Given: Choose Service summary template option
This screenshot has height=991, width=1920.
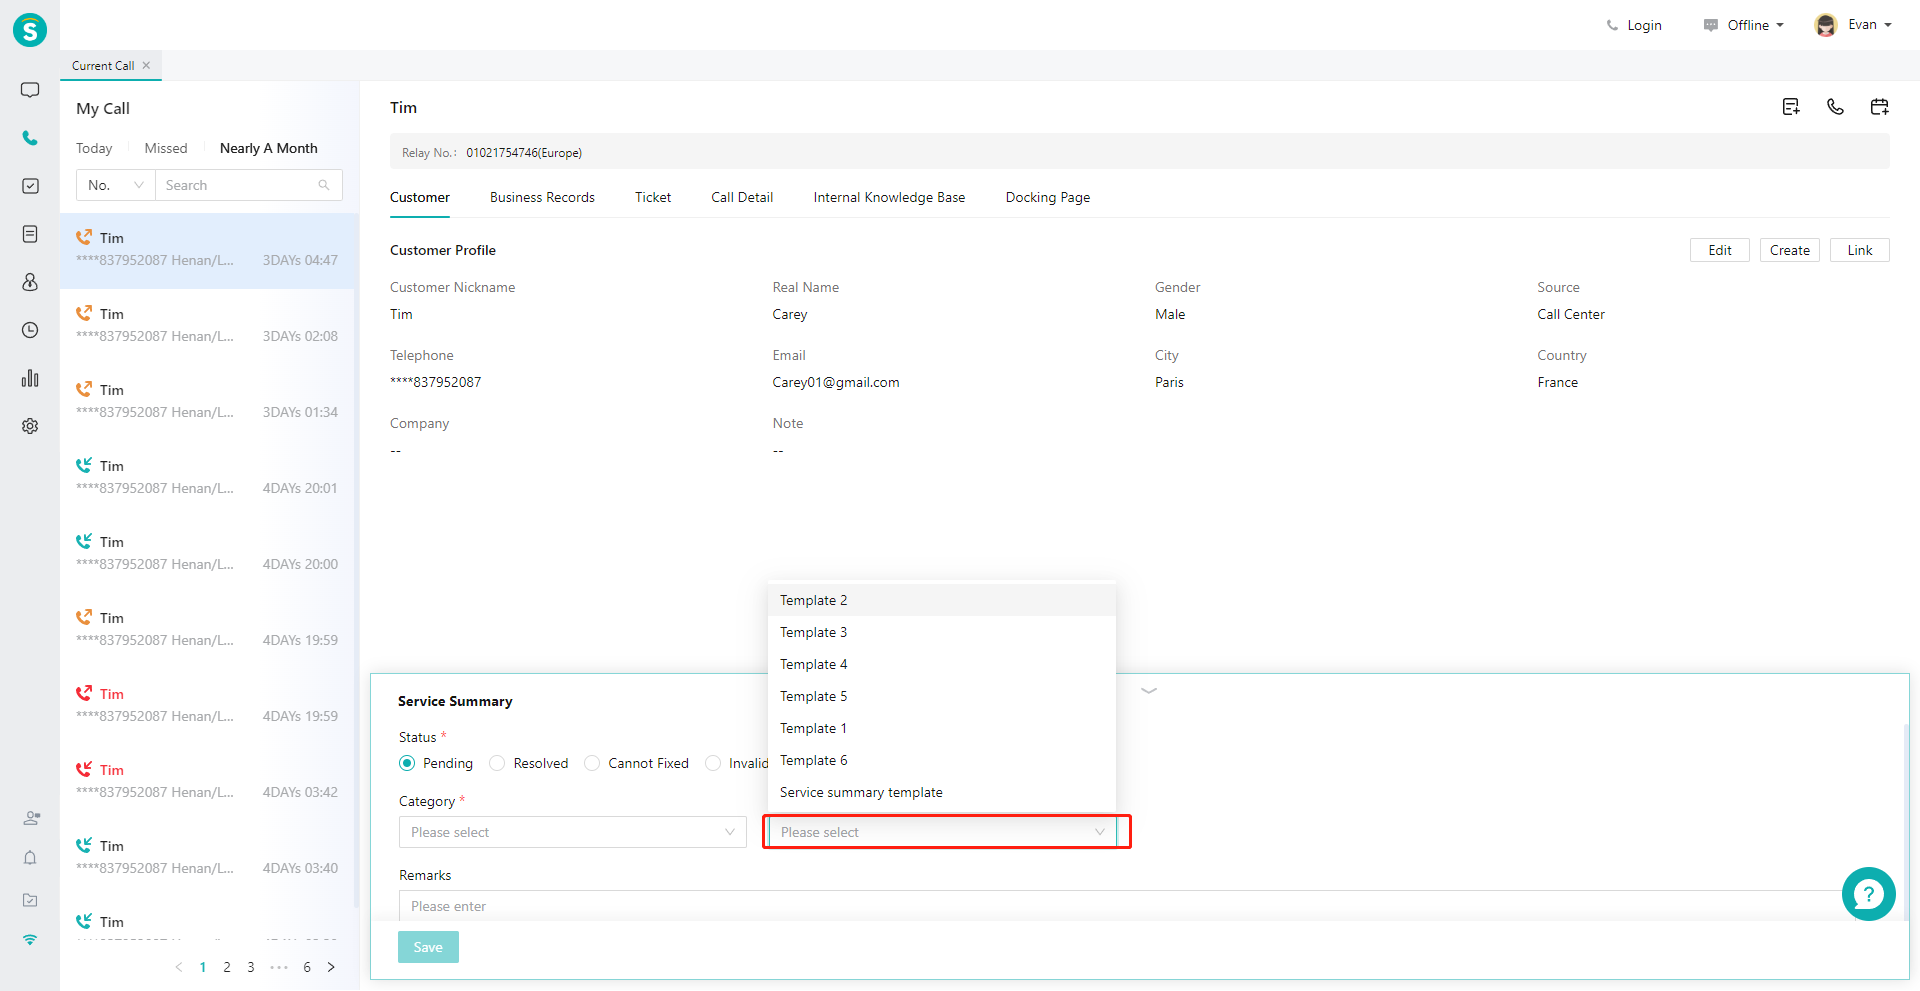Looking at the screenshot, I should point(942,792).
